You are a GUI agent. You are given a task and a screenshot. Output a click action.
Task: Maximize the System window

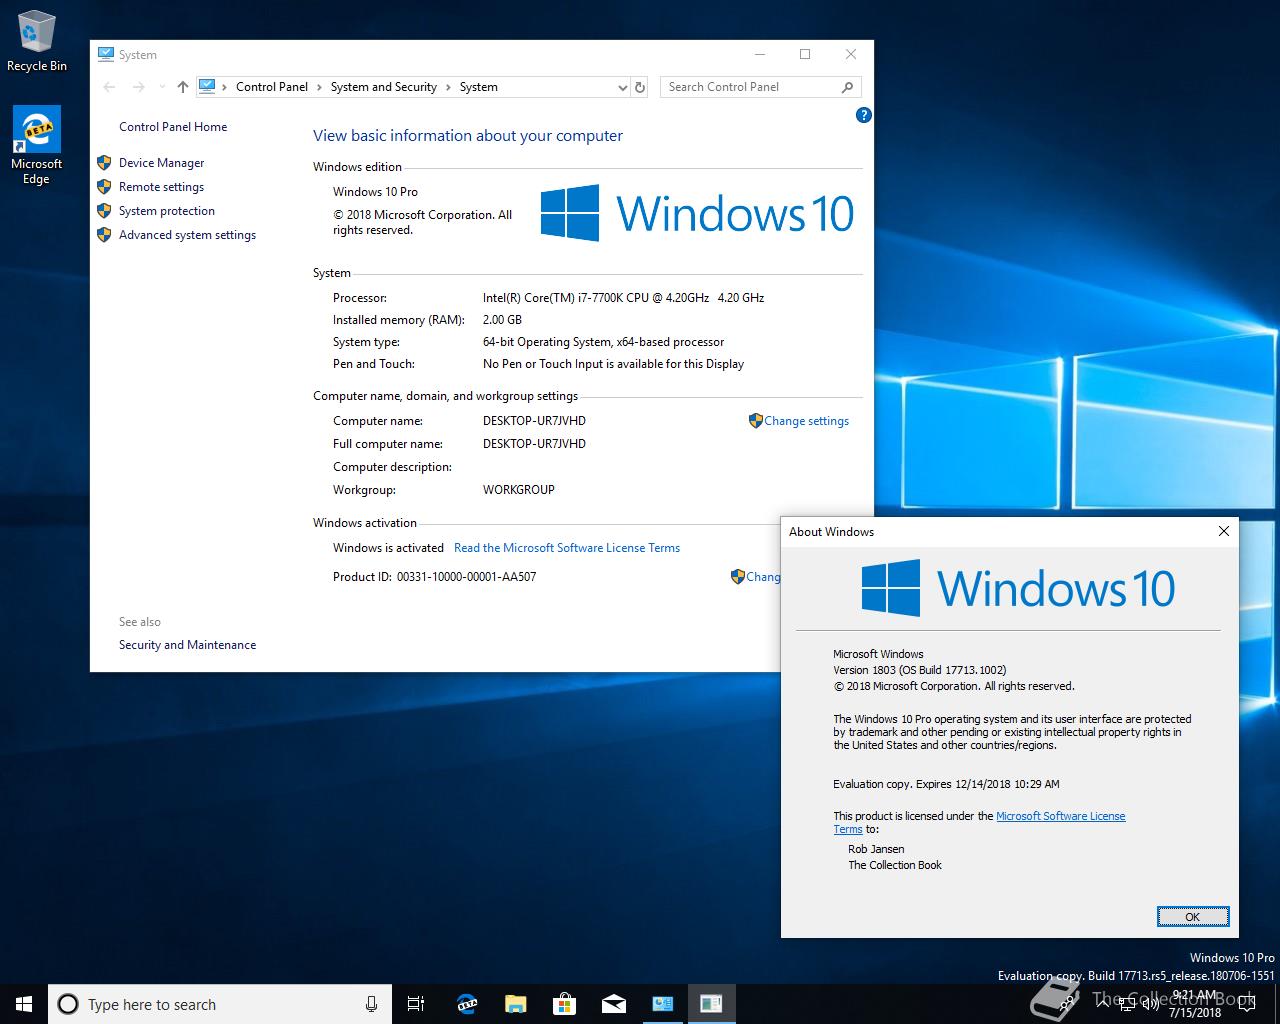(x=805, y=54)
